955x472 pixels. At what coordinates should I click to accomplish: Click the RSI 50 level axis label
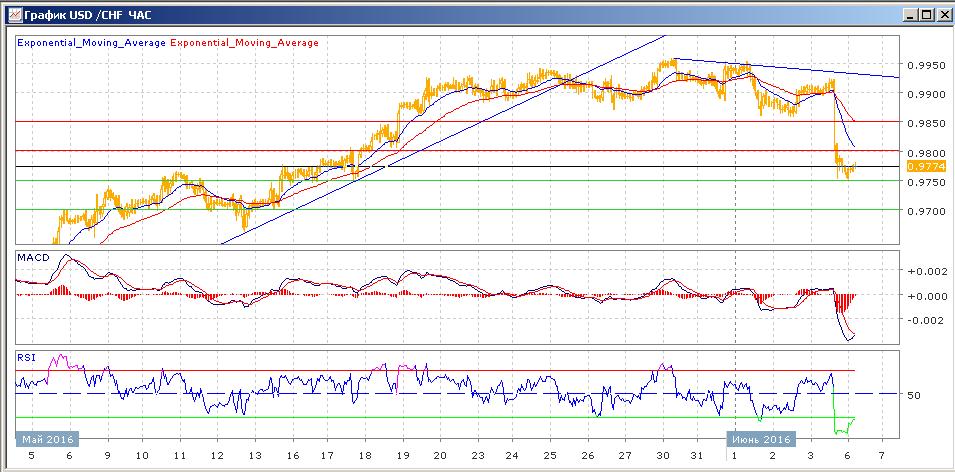(x=914, y=395)
